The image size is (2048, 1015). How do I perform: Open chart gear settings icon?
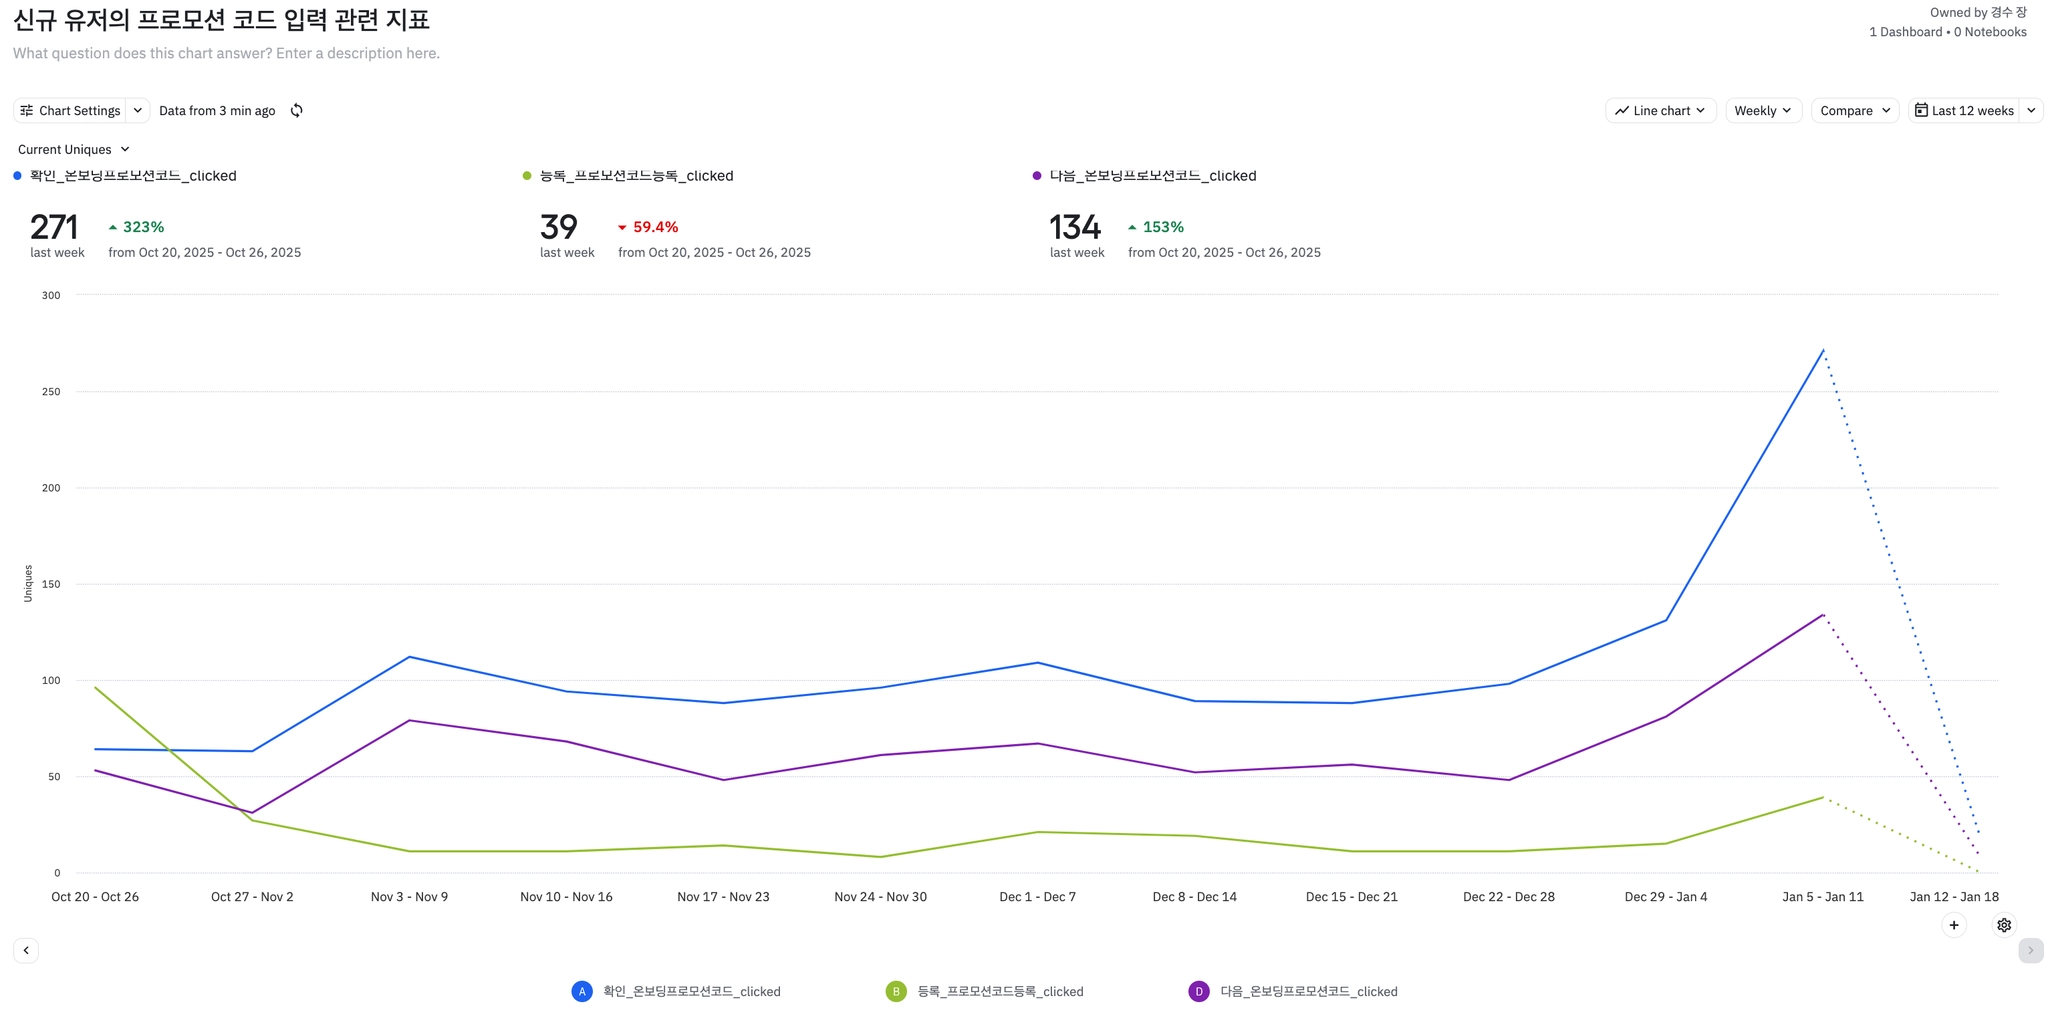click(2004, 925)
